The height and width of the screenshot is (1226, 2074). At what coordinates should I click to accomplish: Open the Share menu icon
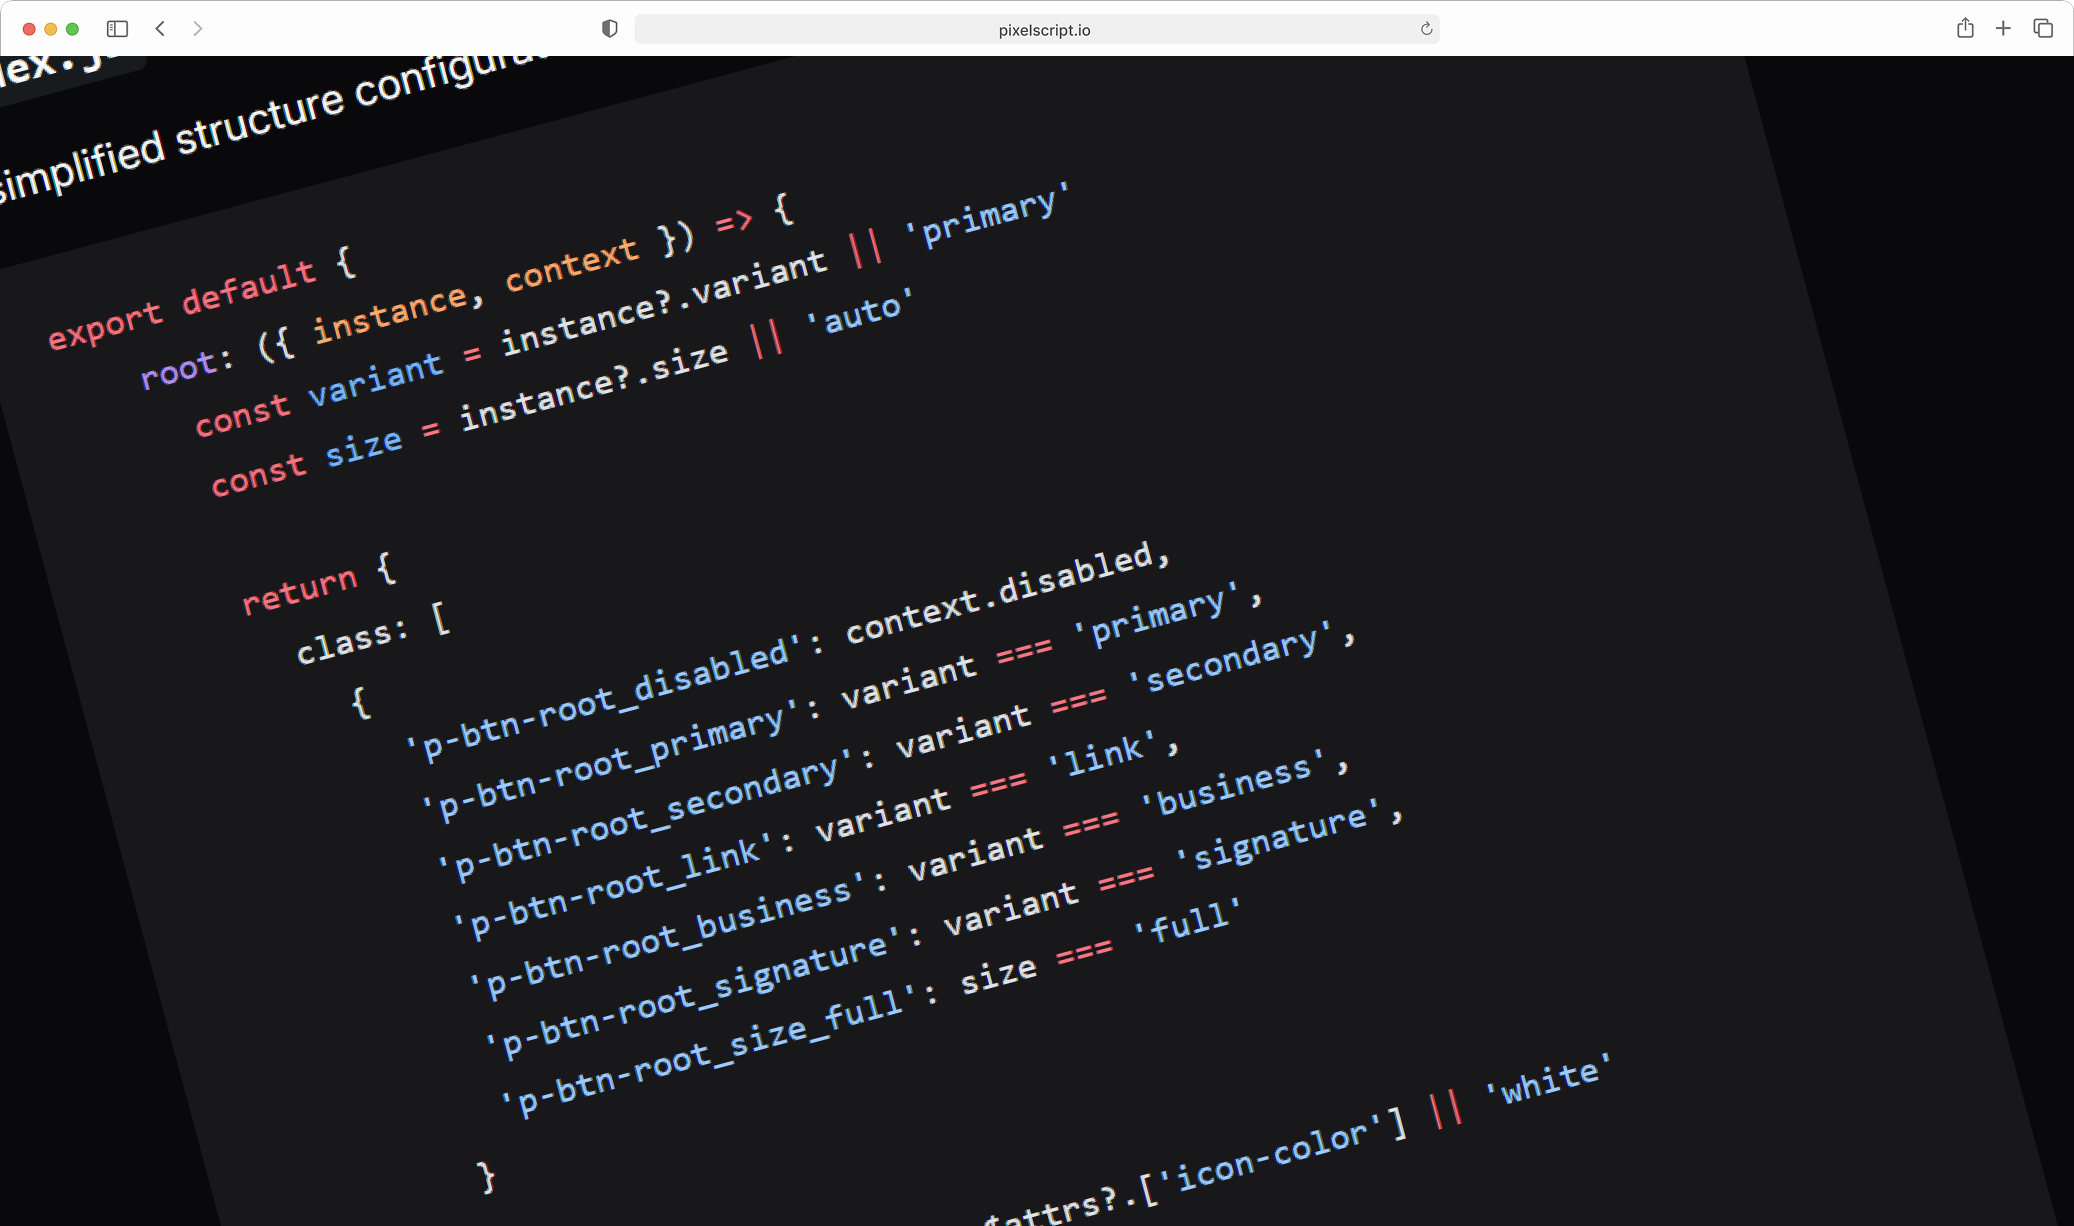1965,28
